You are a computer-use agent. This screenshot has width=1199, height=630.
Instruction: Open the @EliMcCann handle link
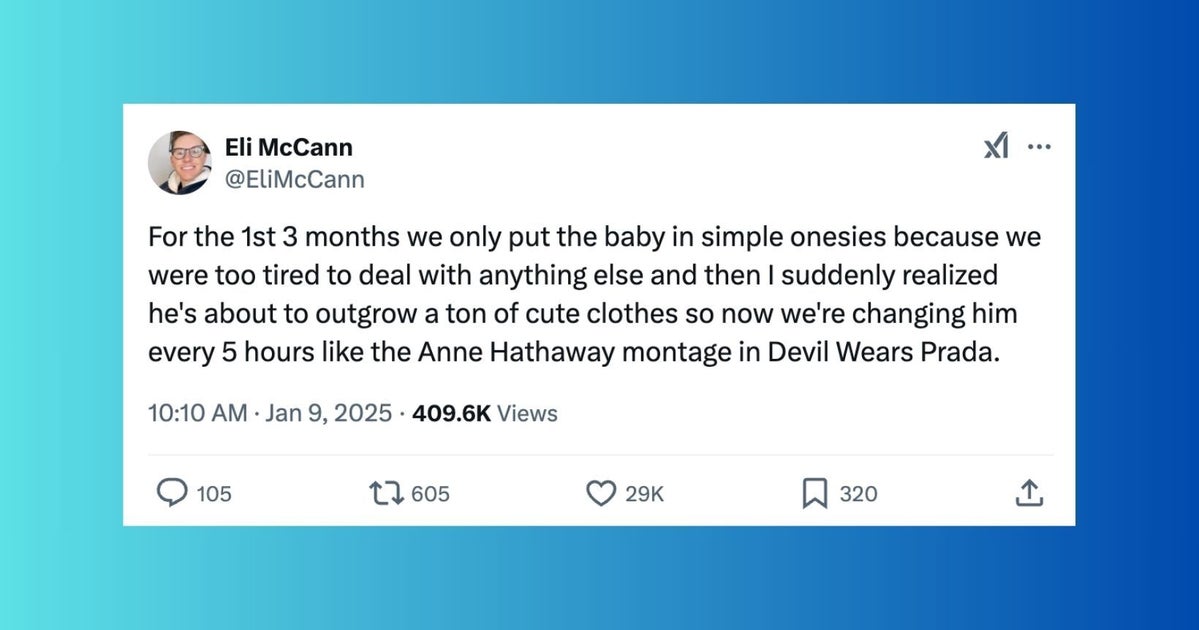pos(296,179)
